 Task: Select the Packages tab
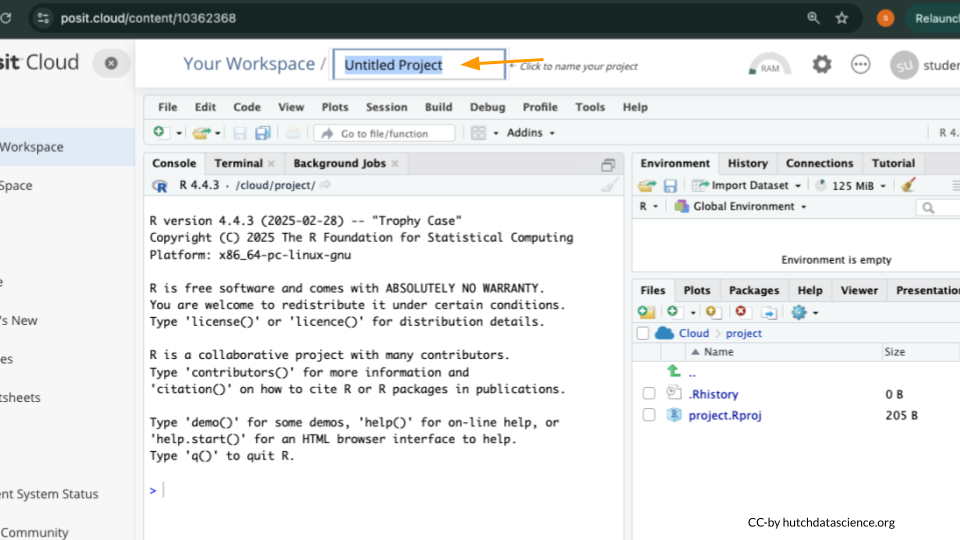pos(754,290)
